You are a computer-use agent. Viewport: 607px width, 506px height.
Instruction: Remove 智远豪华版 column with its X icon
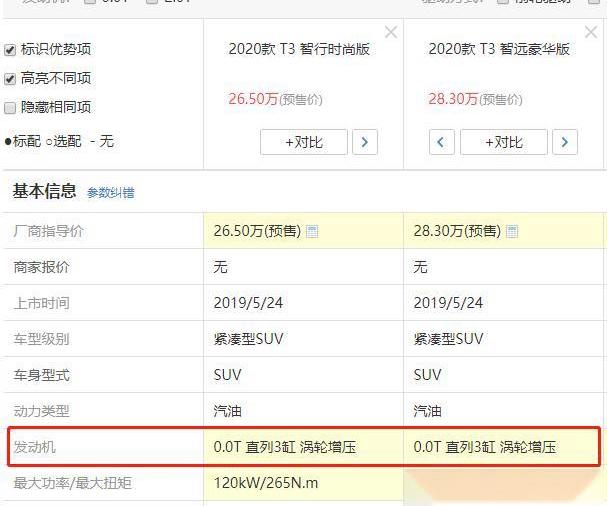pyautogui.click(x=591, y=32)
